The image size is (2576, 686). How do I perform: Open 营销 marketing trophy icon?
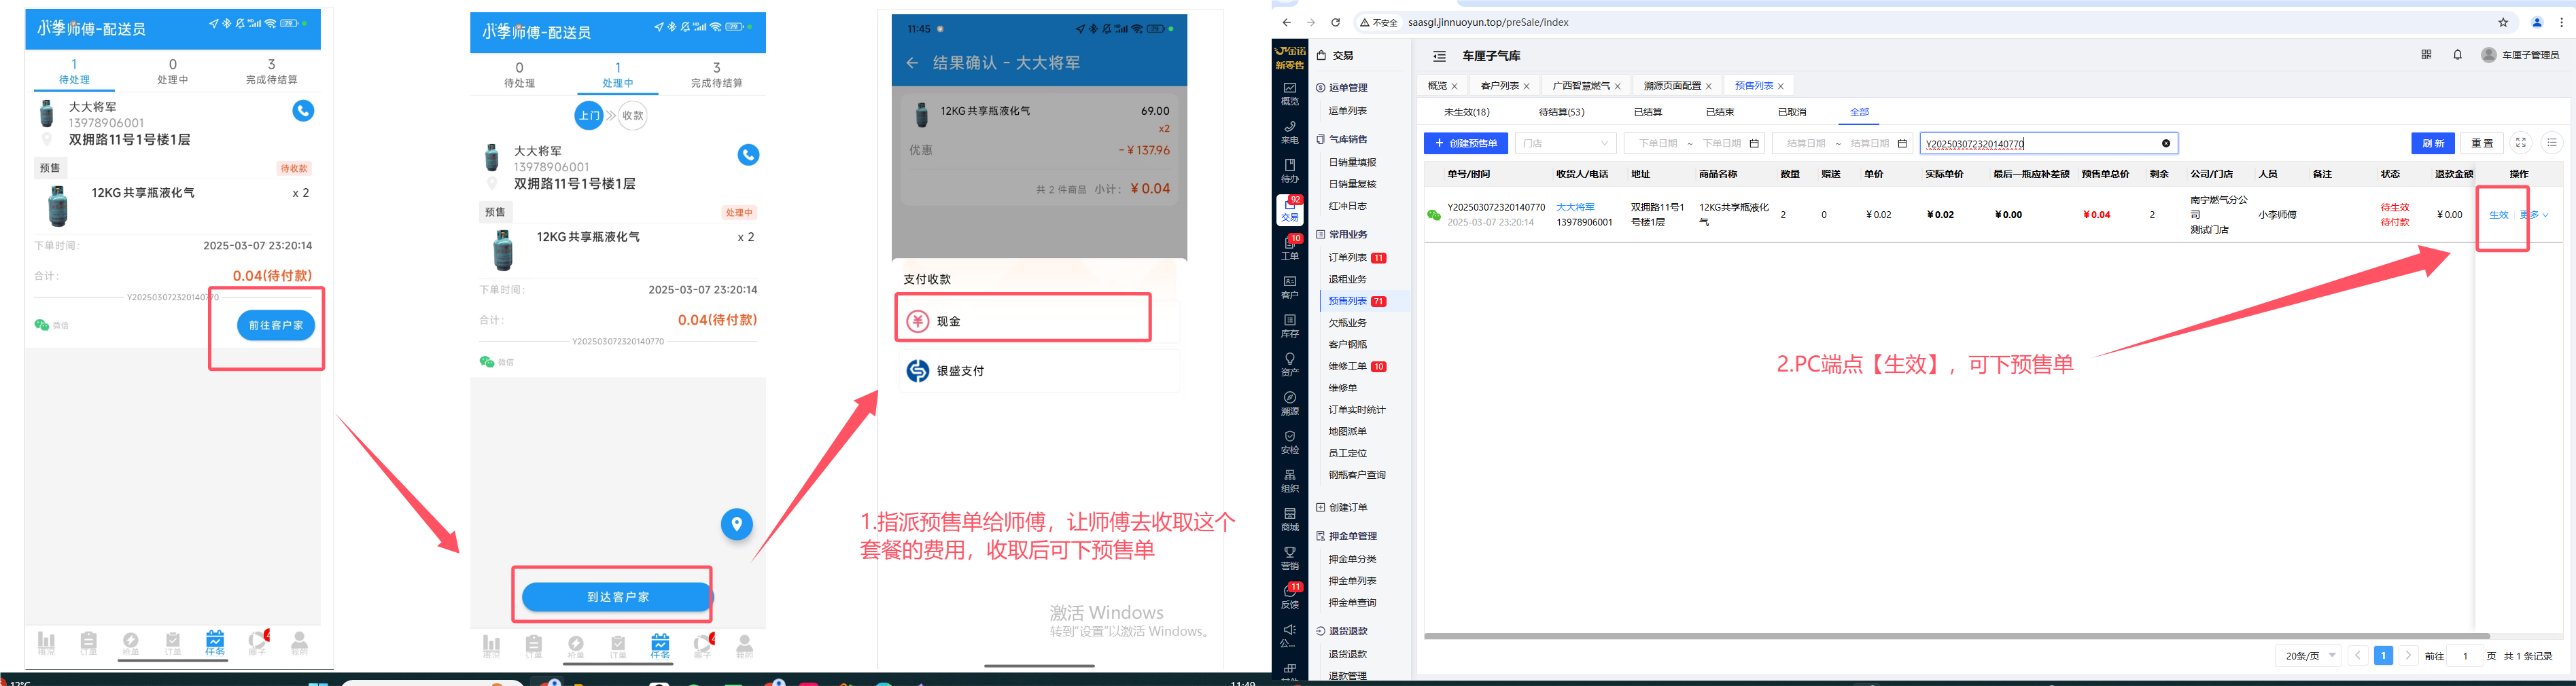[1290, 558]
